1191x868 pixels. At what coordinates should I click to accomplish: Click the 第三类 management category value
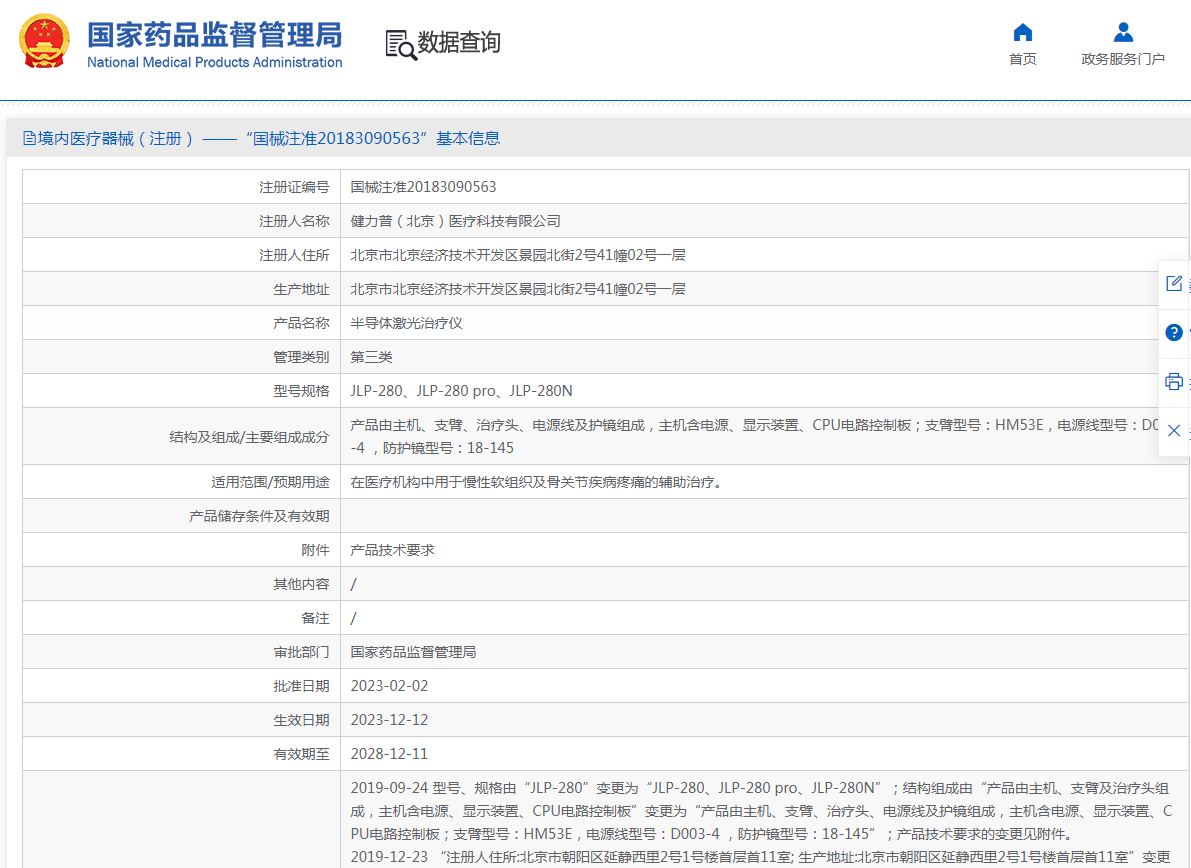tap(371, 357)
